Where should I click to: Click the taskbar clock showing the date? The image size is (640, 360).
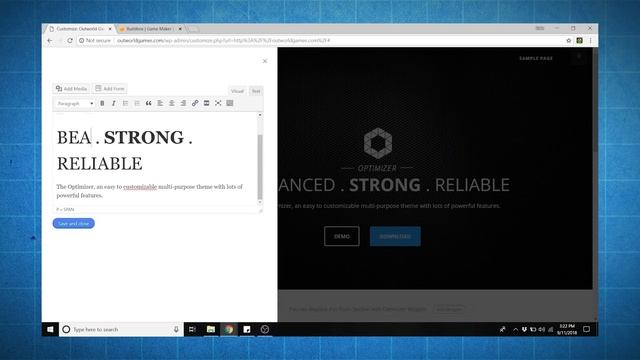click(567, 329)
